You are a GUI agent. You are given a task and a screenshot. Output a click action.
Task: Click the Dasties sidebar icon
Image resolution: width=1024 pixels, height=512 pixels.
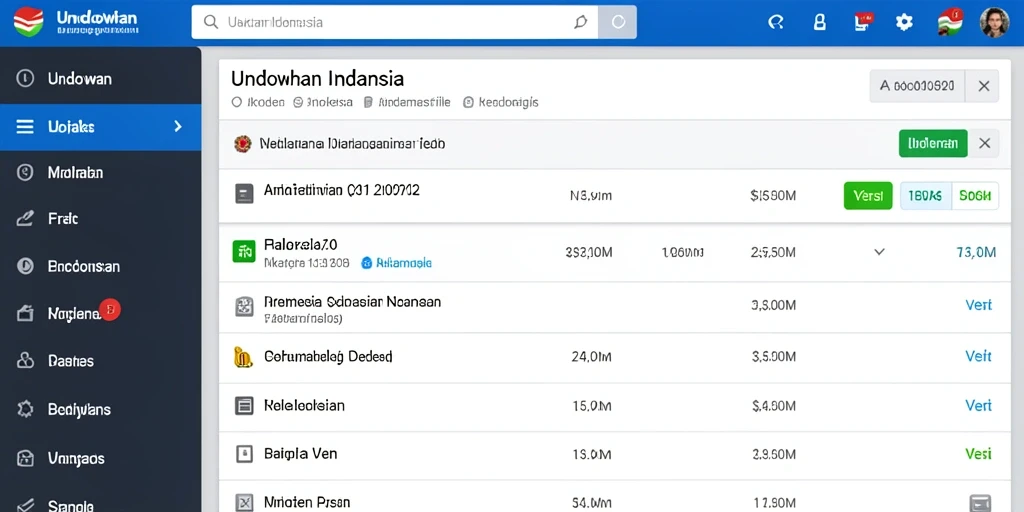(x=25, y=360)
